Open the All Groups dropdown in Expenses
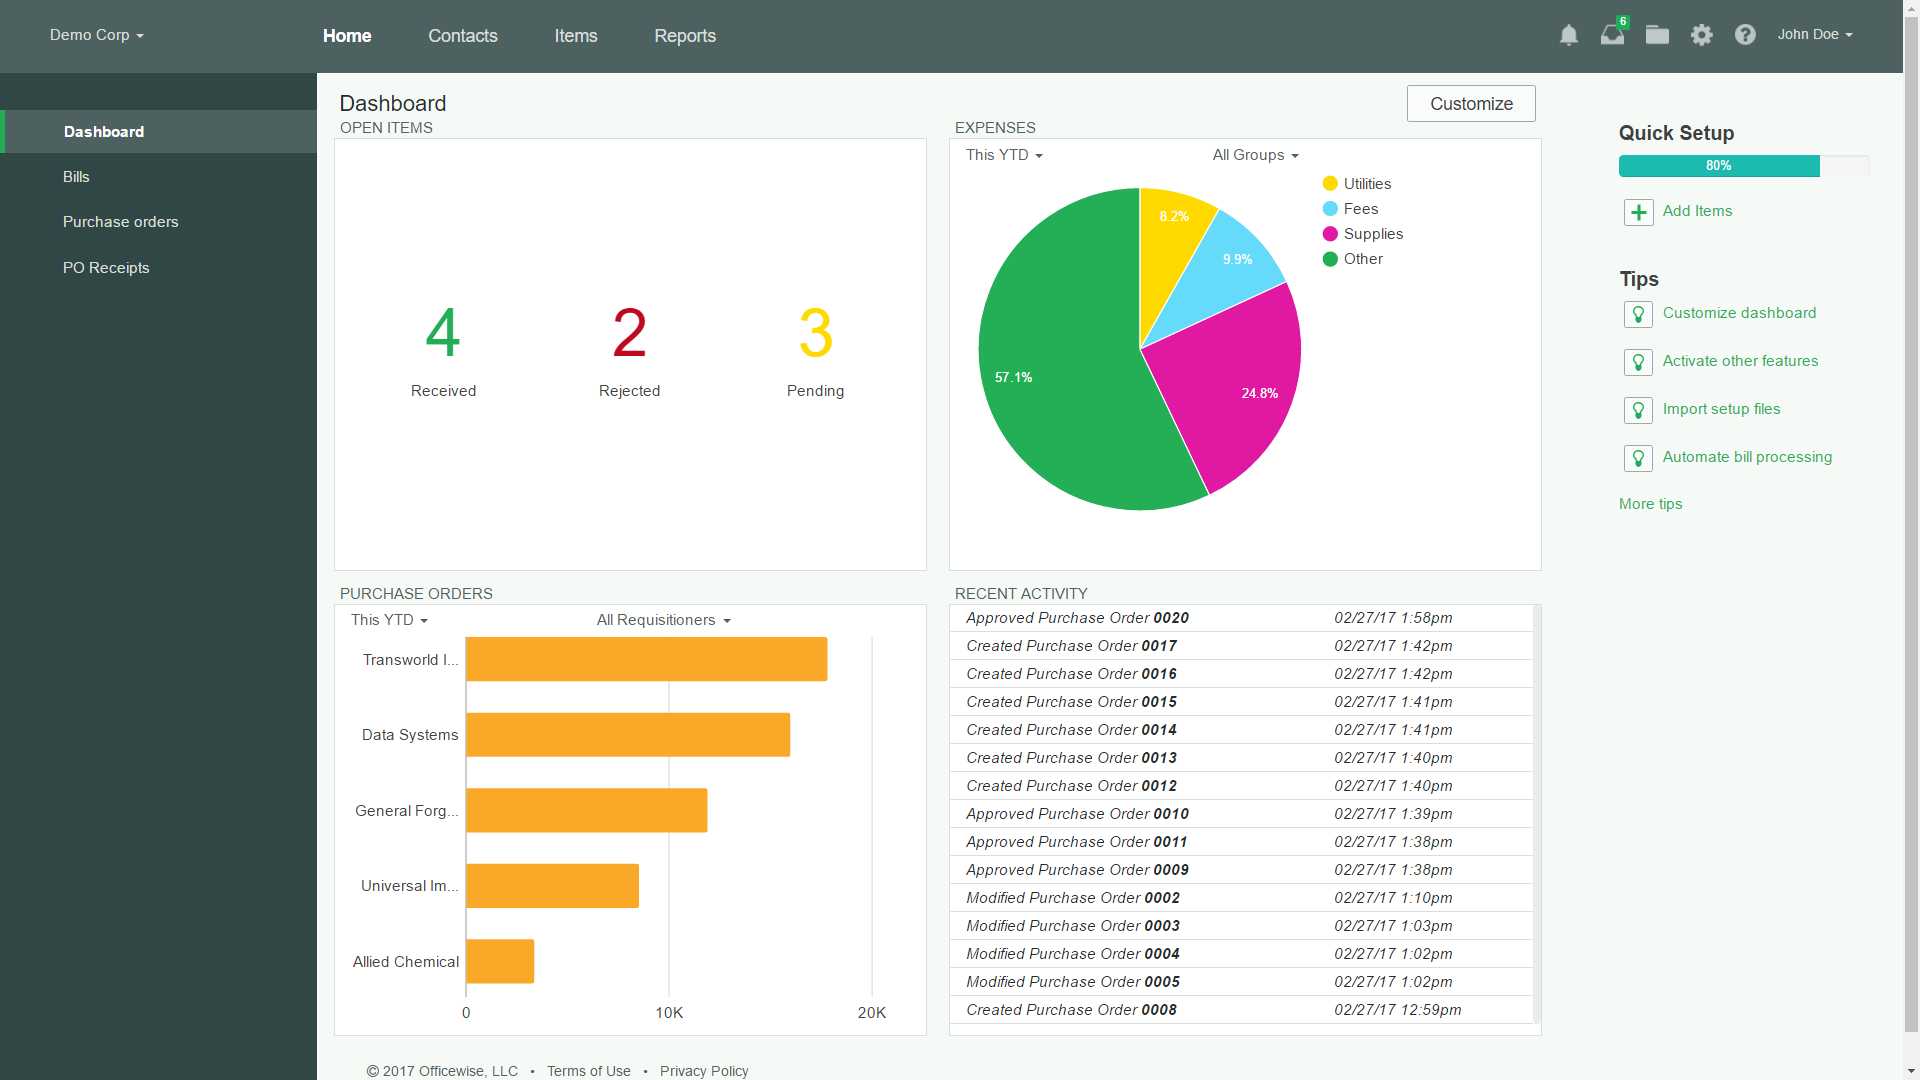Screen dimensions: 1920x1080 tap(1255, 155)
